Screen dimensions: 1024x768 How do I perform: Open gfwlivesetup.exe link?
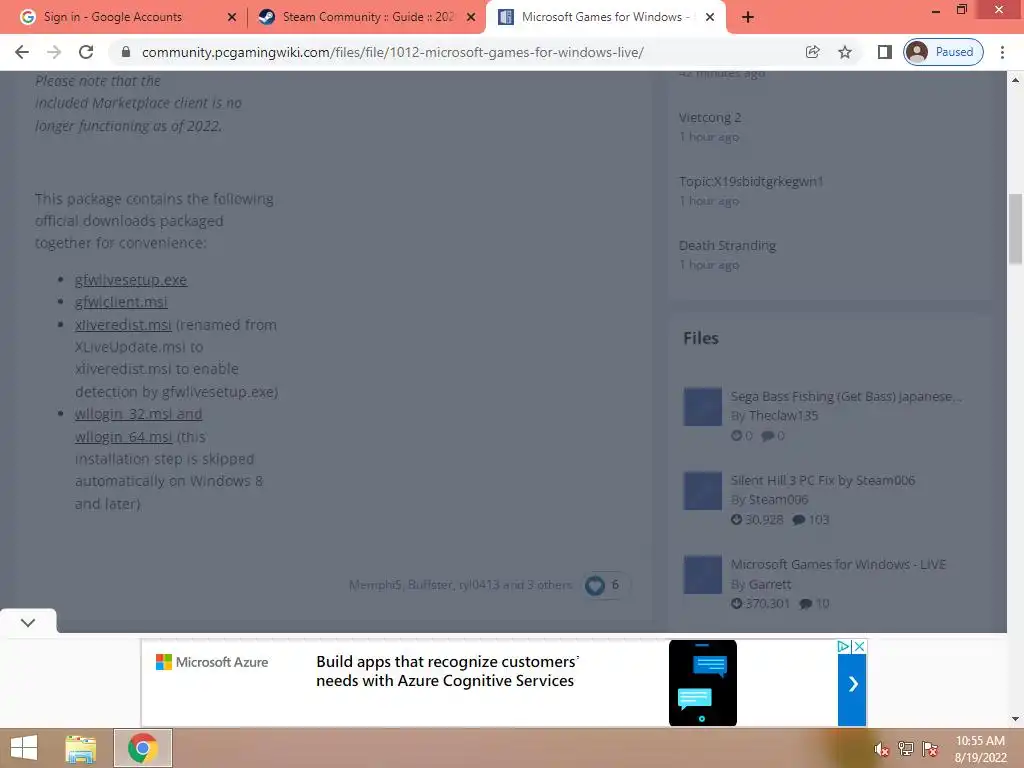pos(131,280)
